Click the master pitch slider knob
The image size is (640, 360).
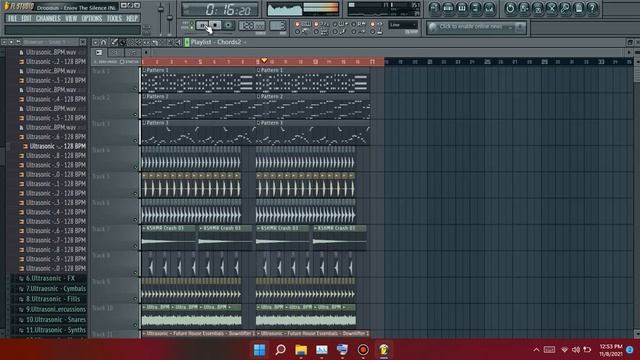[170, 17]
